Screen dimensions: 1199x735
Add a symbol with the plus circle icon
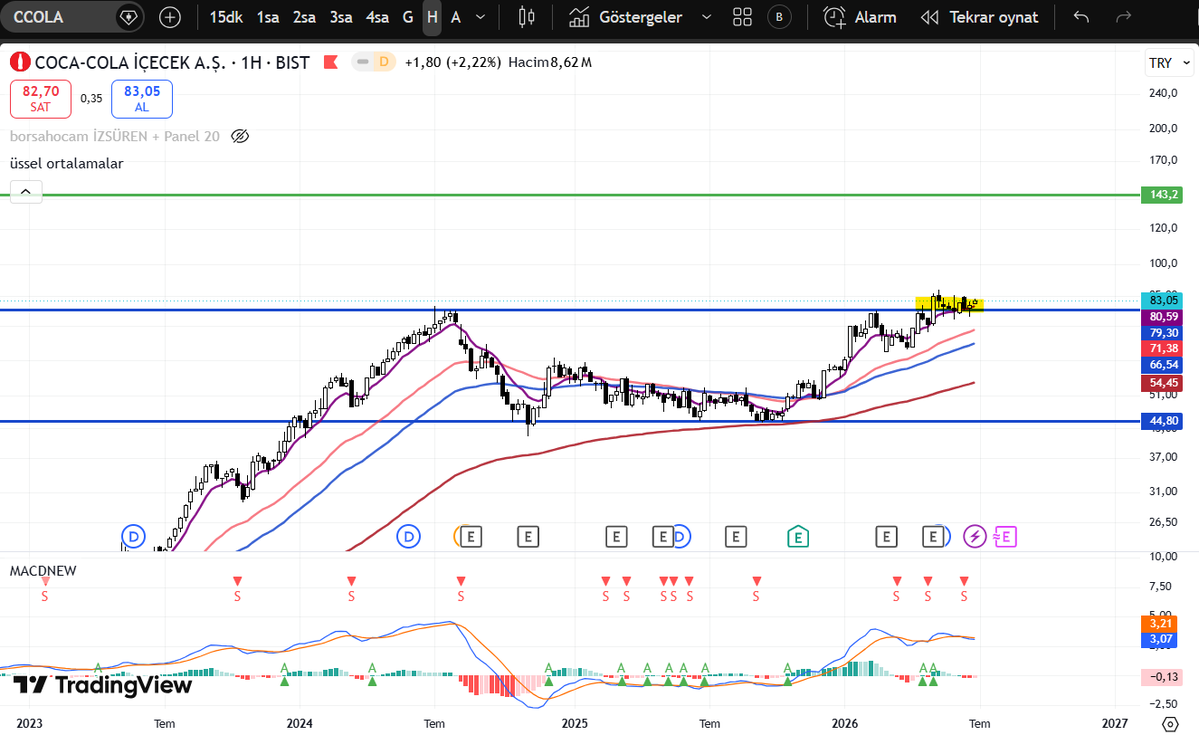pyautogui.click(x=170, y=17)
